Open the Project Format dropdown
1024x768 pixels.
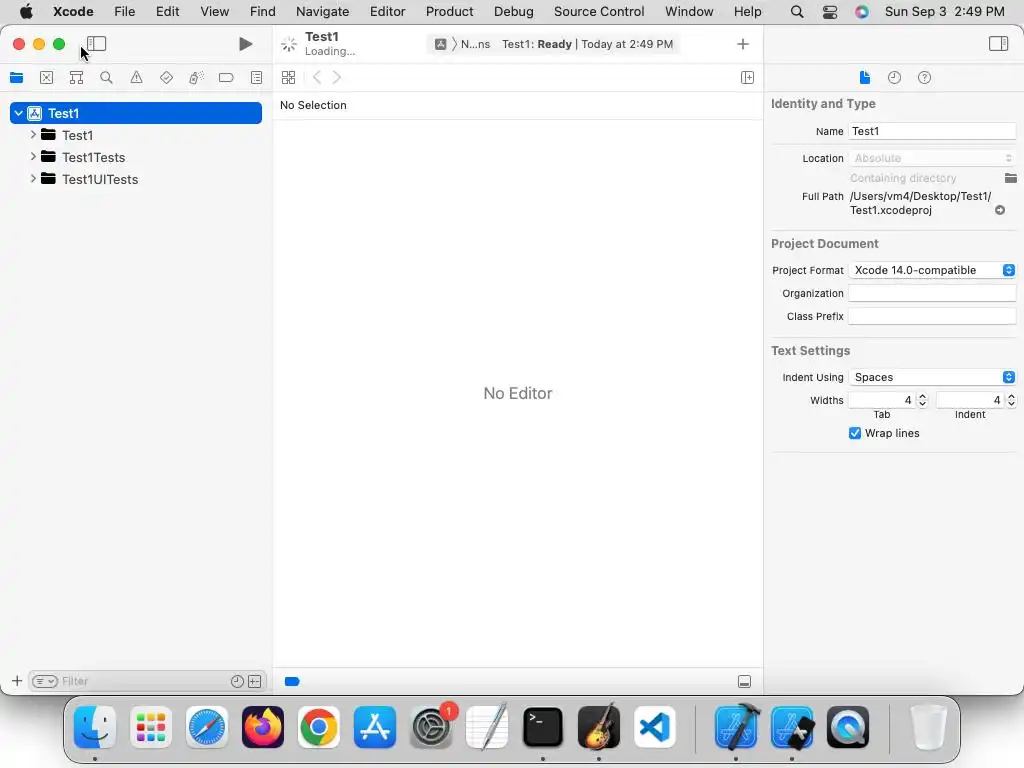932,270
